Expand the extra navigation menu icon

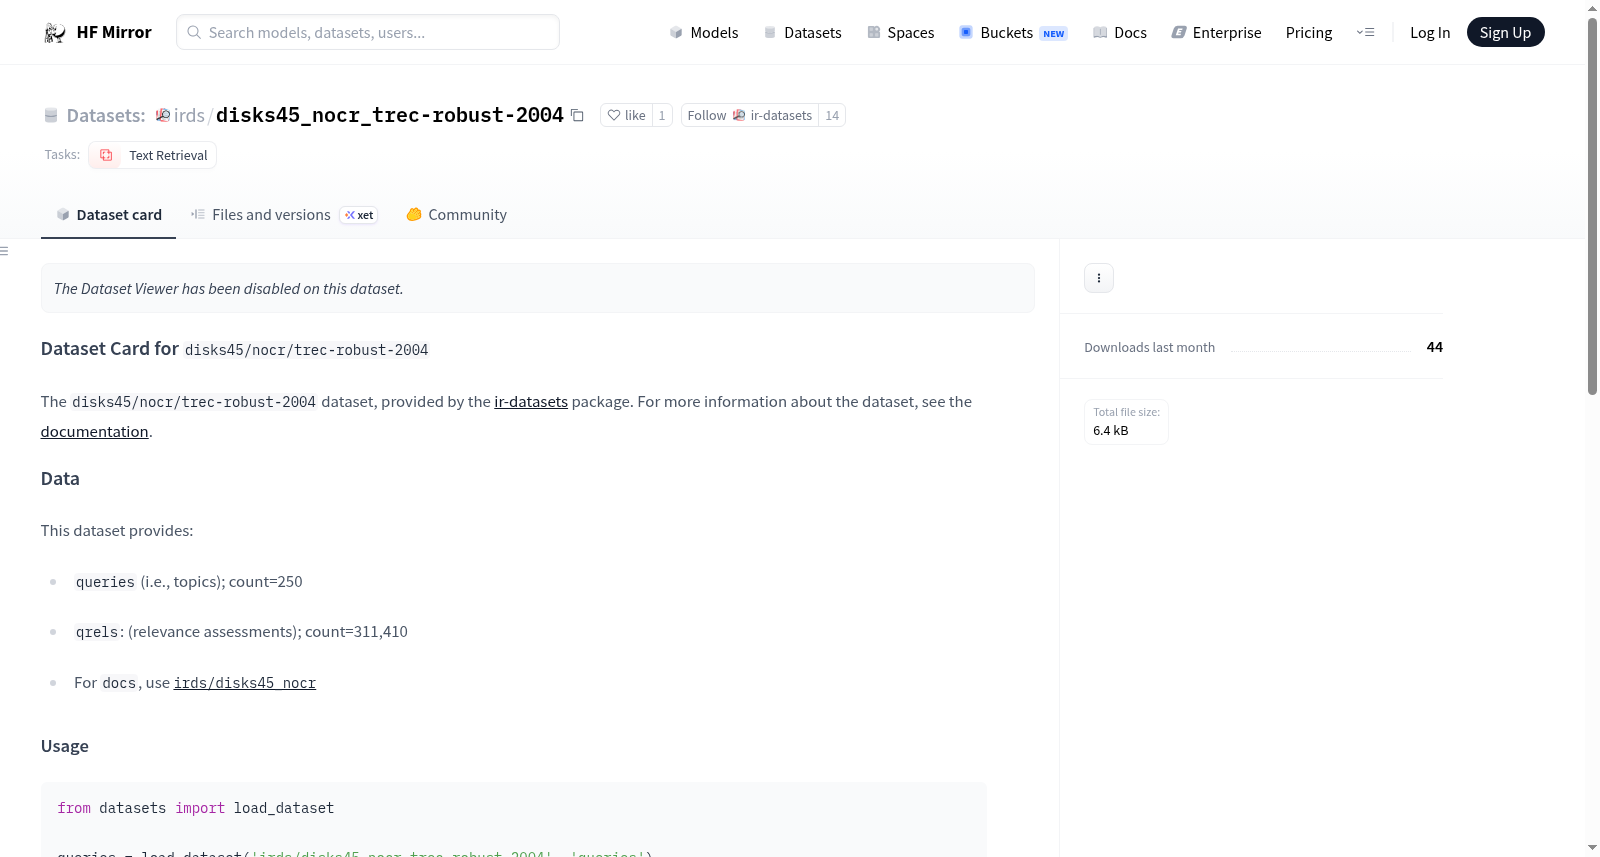click(x=1365, y=33)
